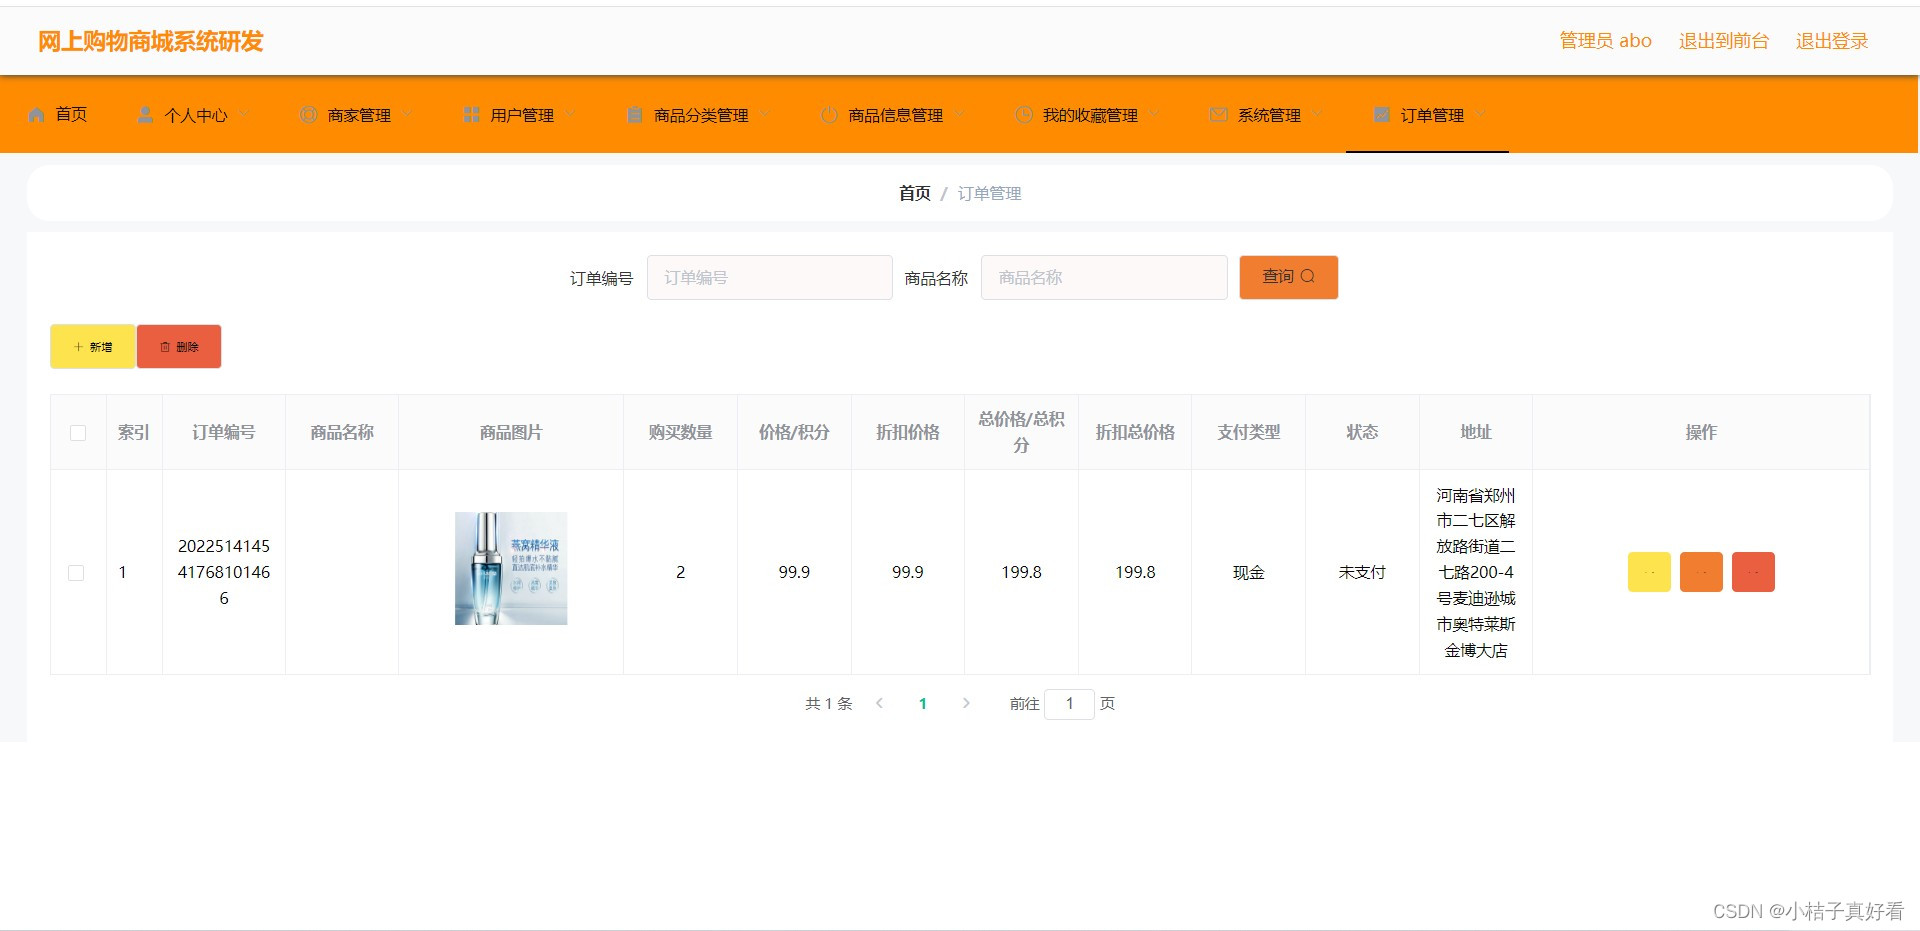The height and width of the screenshot is (931, 1920).
Task: Go to the next page arrow
Action: 966,703
